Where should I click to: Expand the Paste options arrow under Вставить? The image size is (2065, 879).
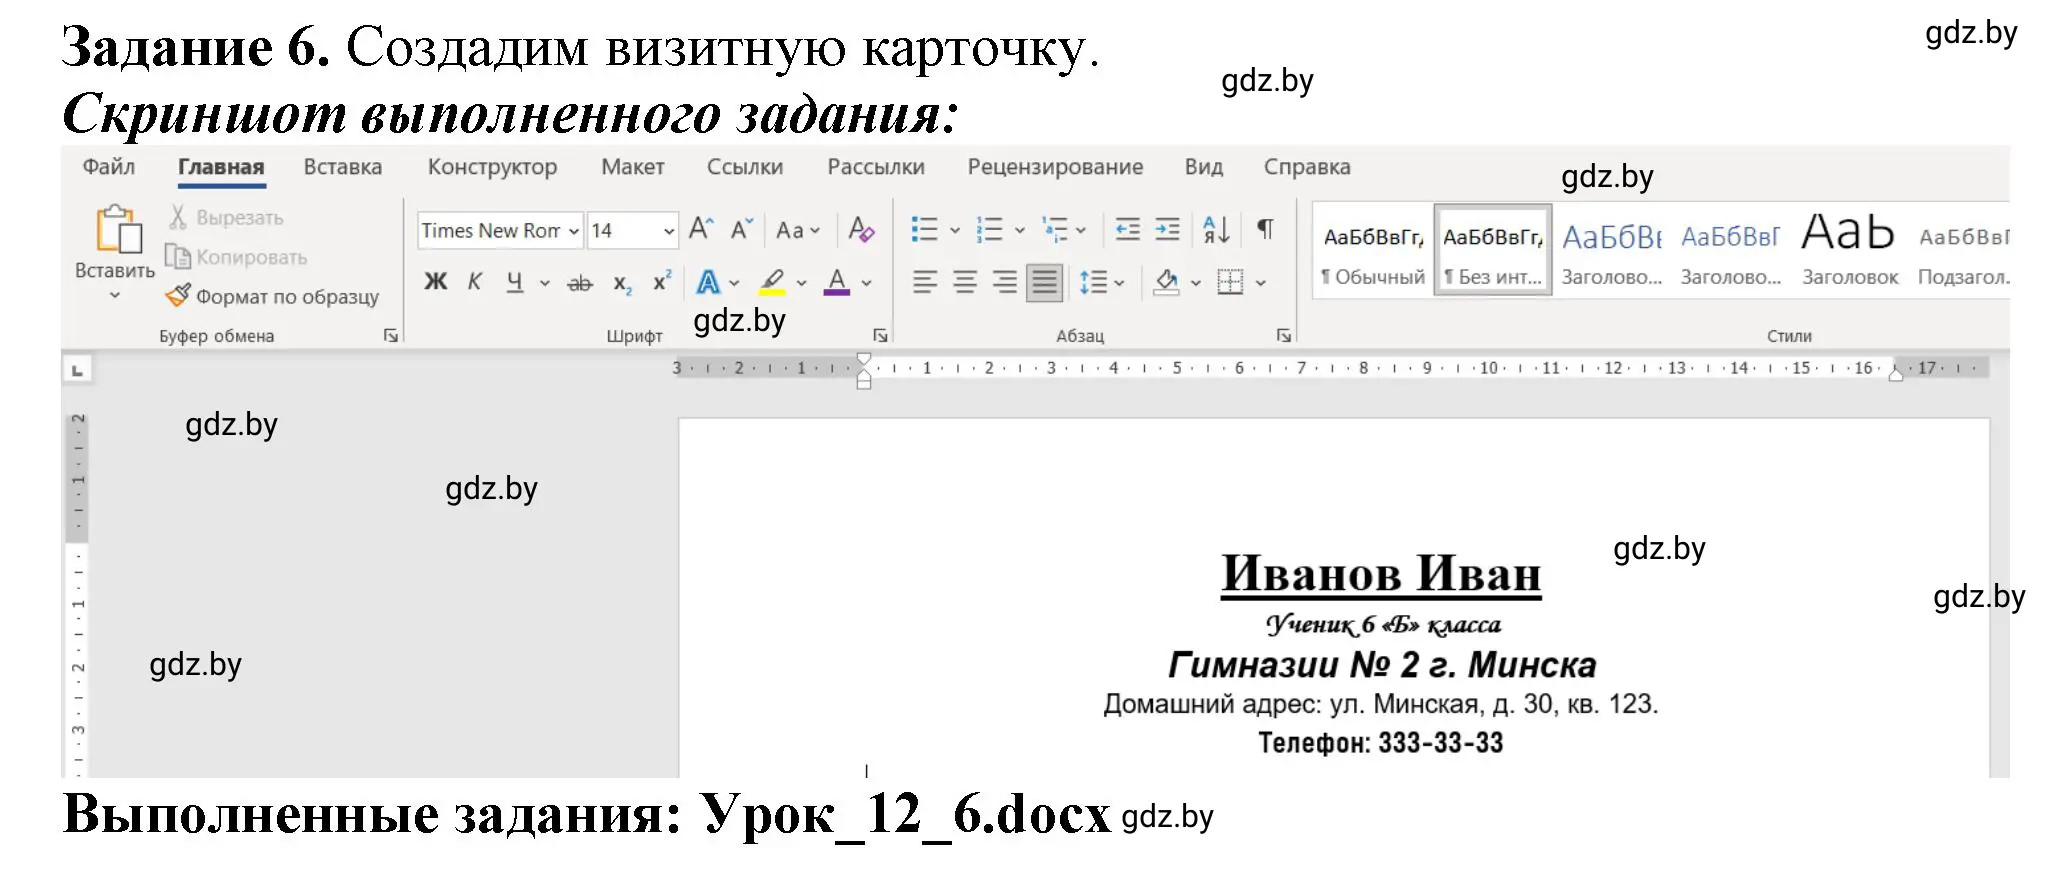114,295
